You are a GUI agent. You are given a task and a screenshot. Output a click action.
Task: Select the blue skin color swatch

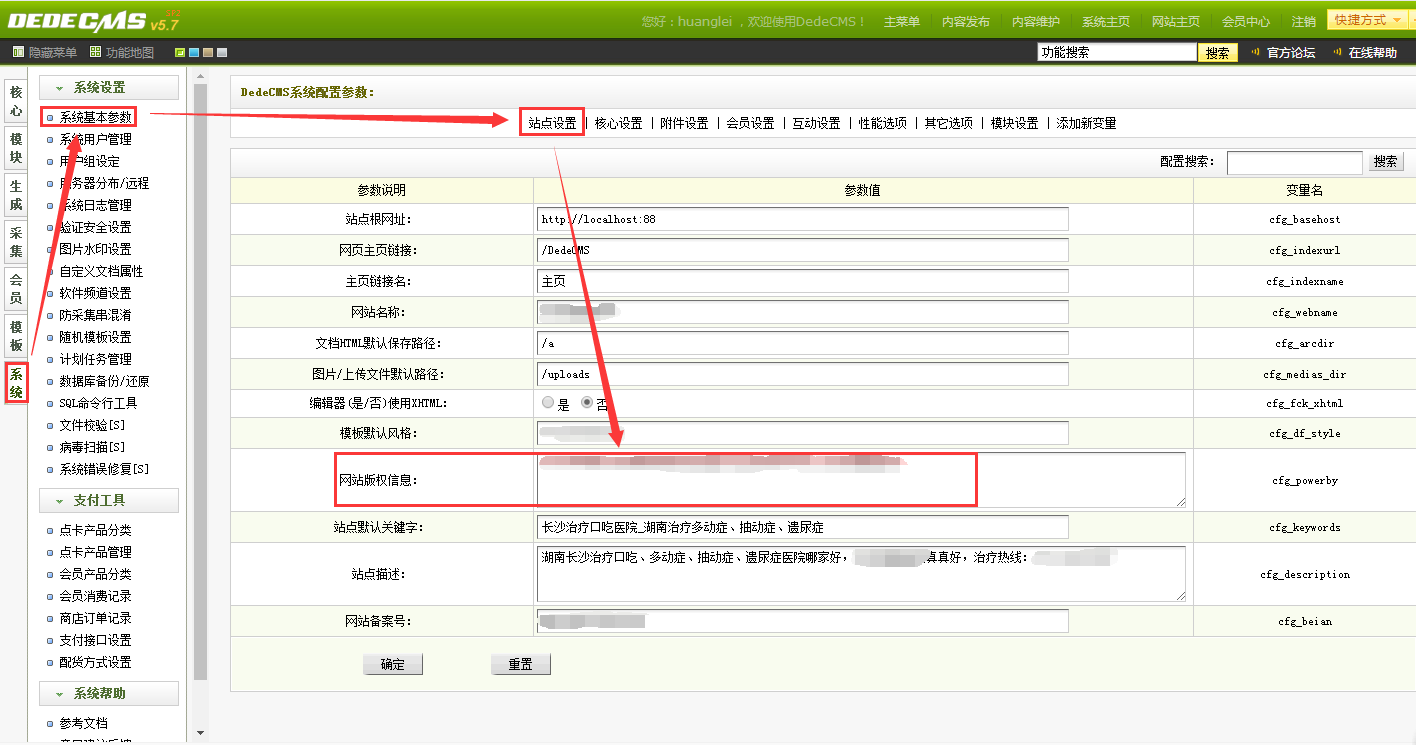tap(194, 52)
